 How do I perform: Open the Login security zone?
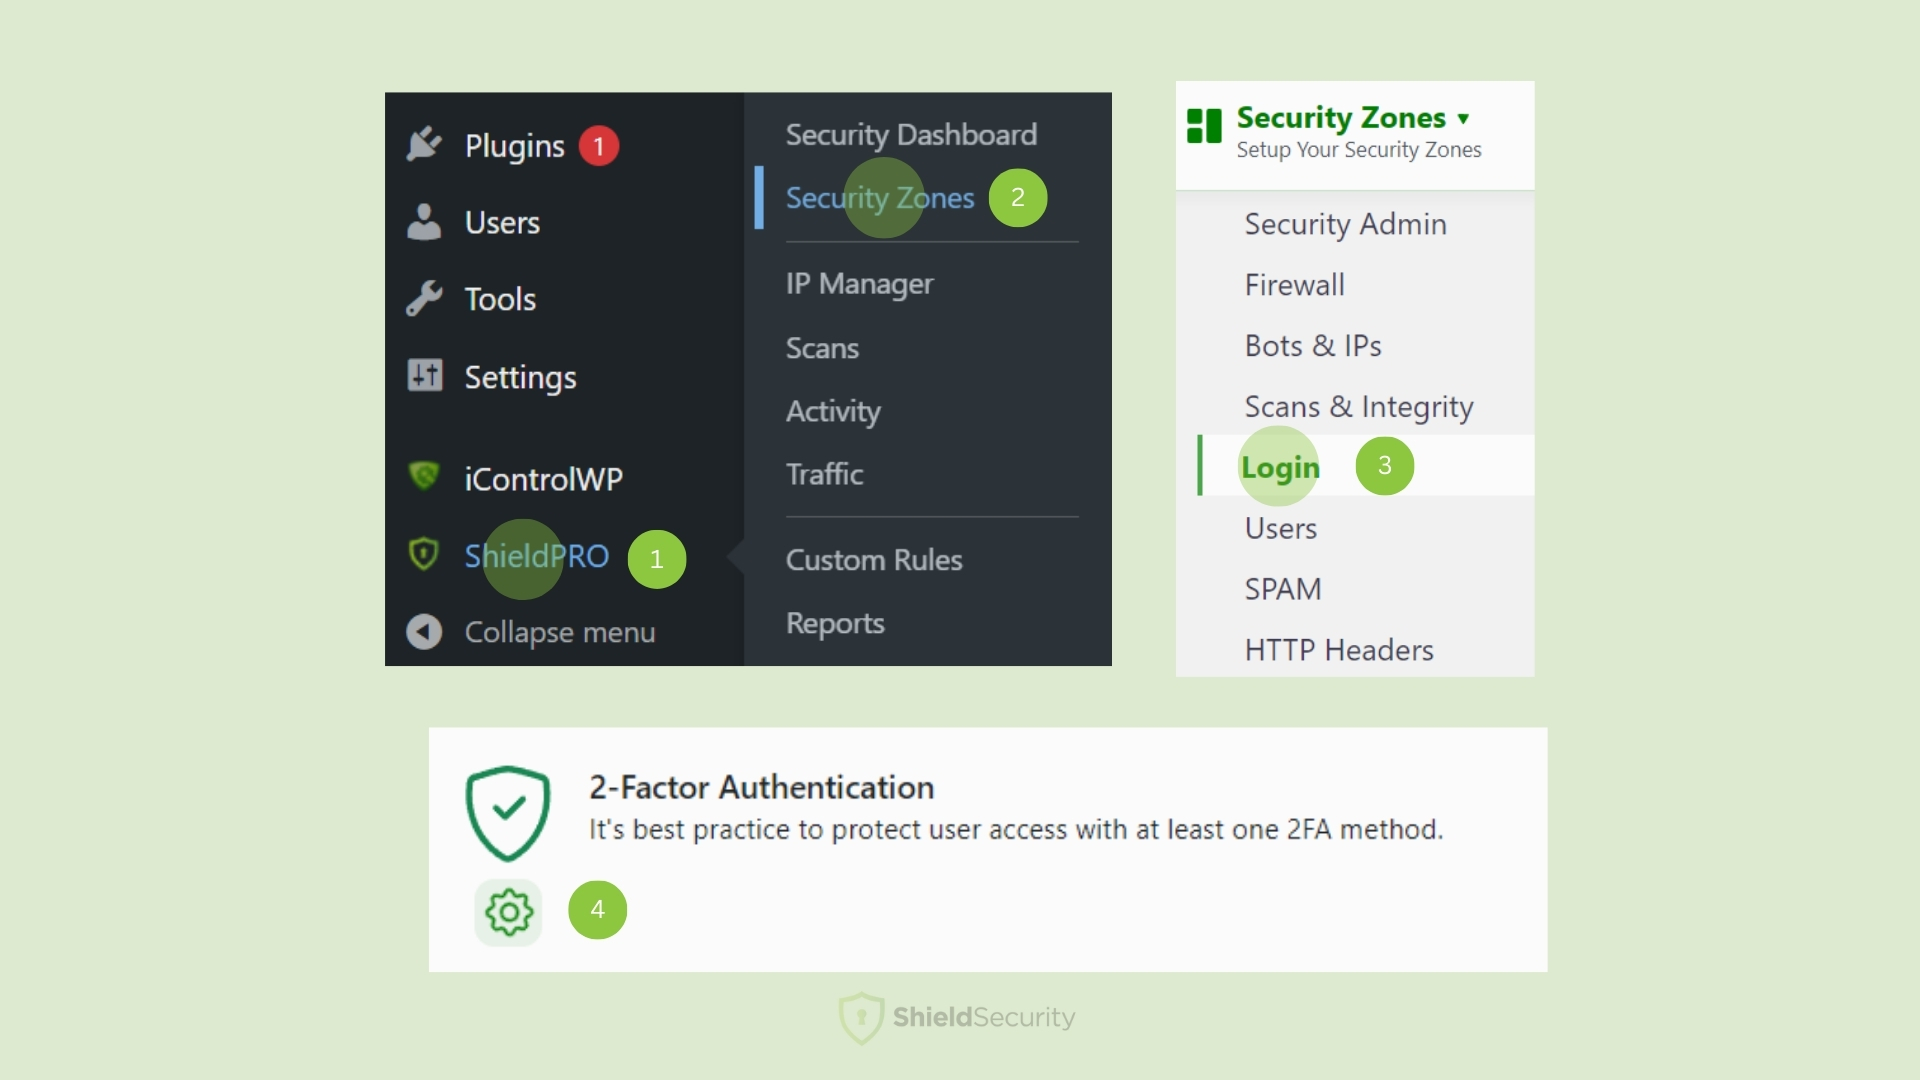[x=1279, y=466]
